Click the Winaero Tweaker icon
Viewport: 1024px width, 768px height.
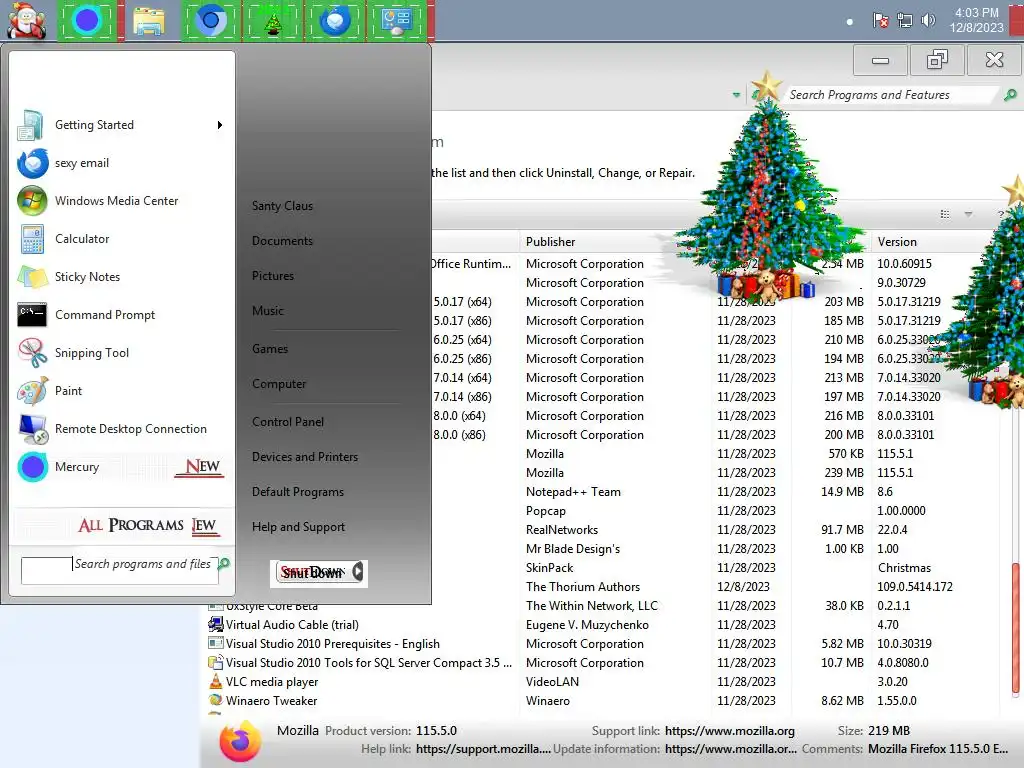point(216,700)
